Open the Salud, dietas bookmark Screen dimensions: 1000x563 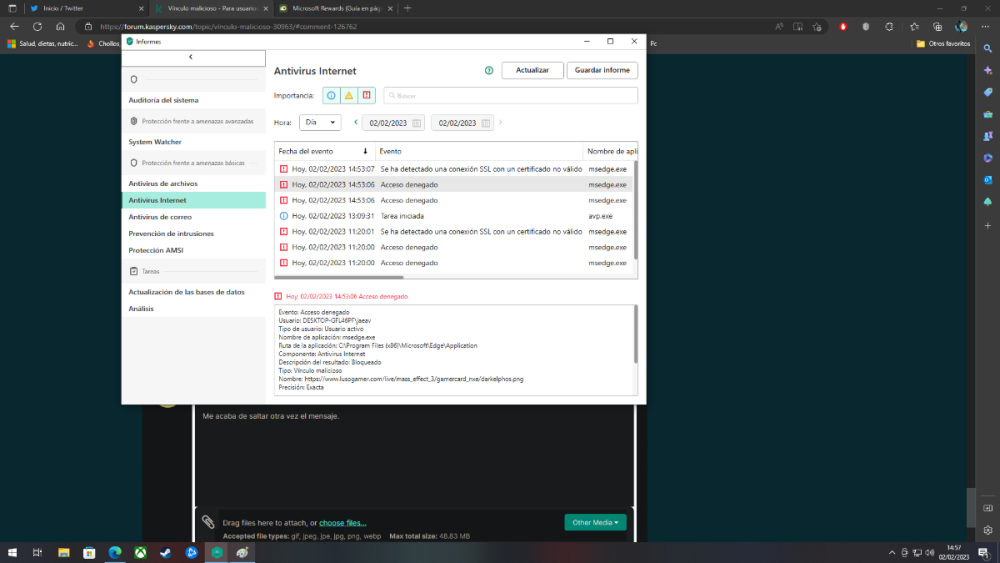[43, 44]
